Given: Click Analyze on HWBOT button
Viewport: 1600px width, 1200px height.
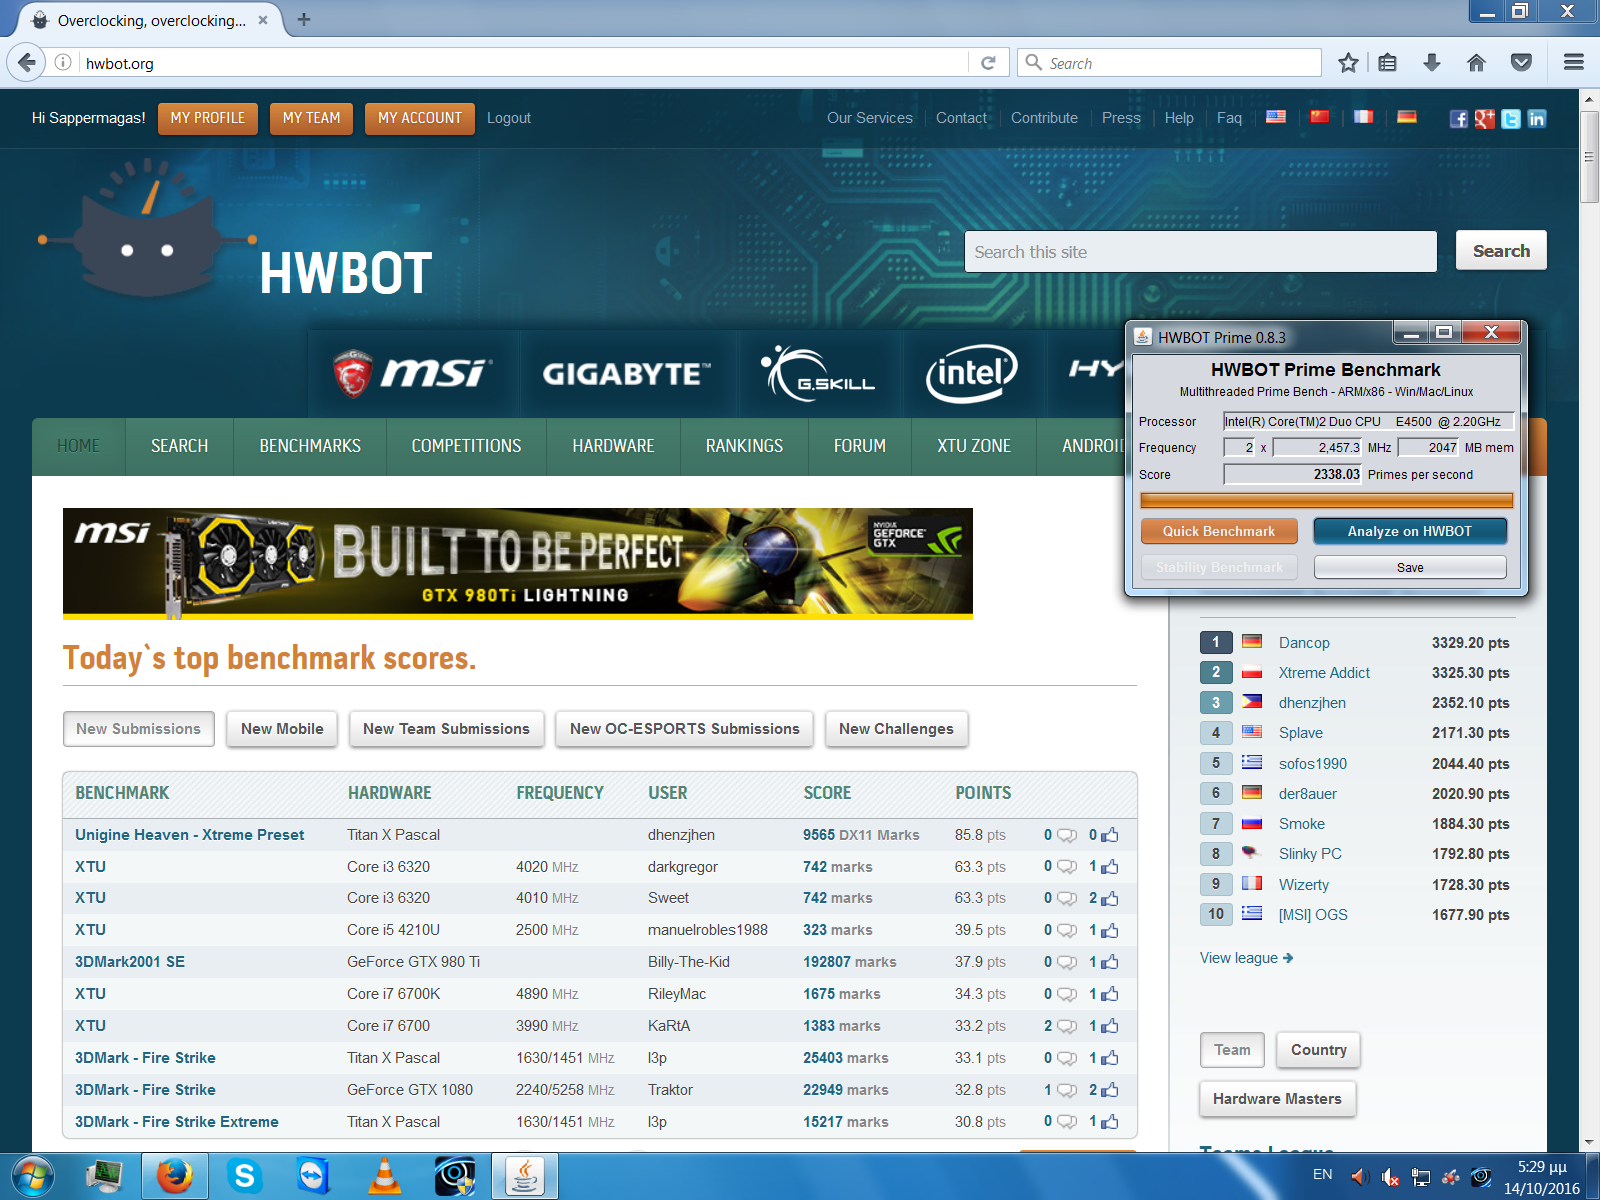Looking at the screenshot, I should click(1410, 531).
